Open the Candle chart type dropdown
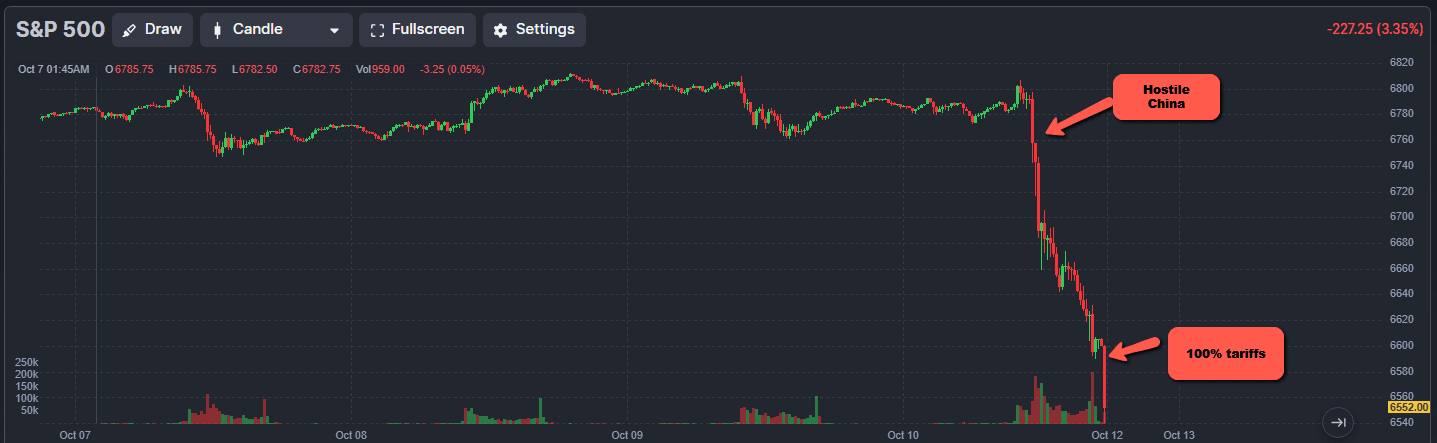The width and height of the screenshot is (1437, 443). tap(276, 30)
